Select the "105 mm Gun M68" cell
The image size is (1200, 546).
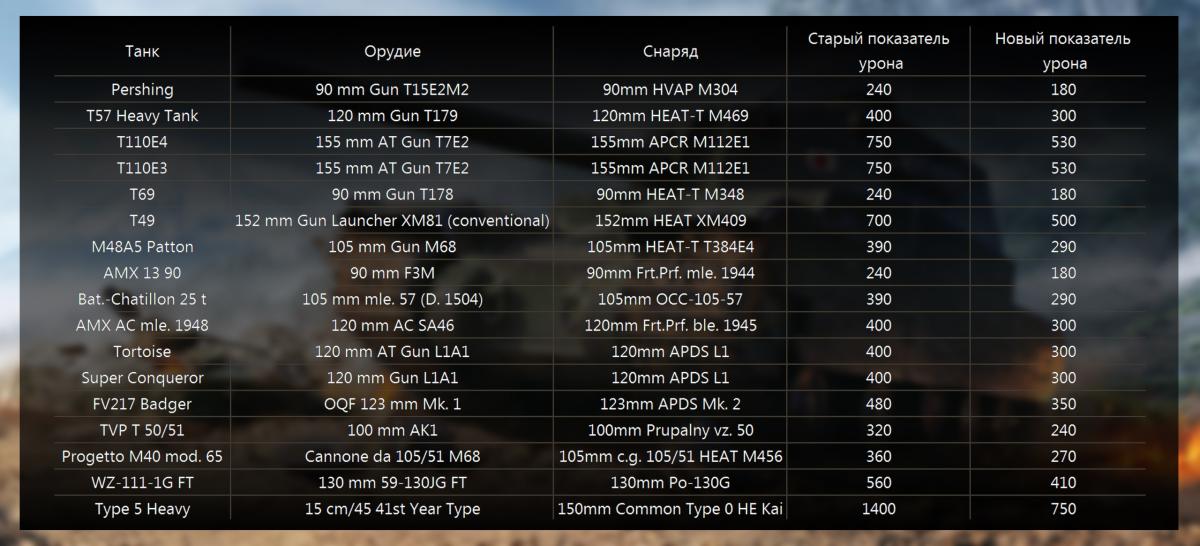pyautogui.click(x=392, y=246)
